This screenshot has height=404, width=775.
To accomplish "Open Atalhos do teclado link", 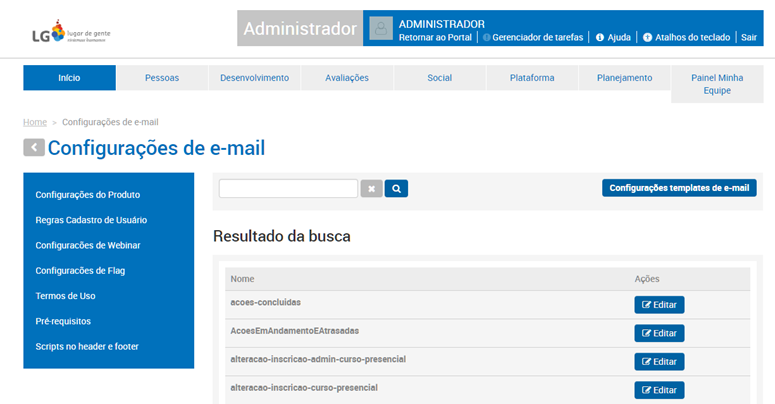I will 692,38.
